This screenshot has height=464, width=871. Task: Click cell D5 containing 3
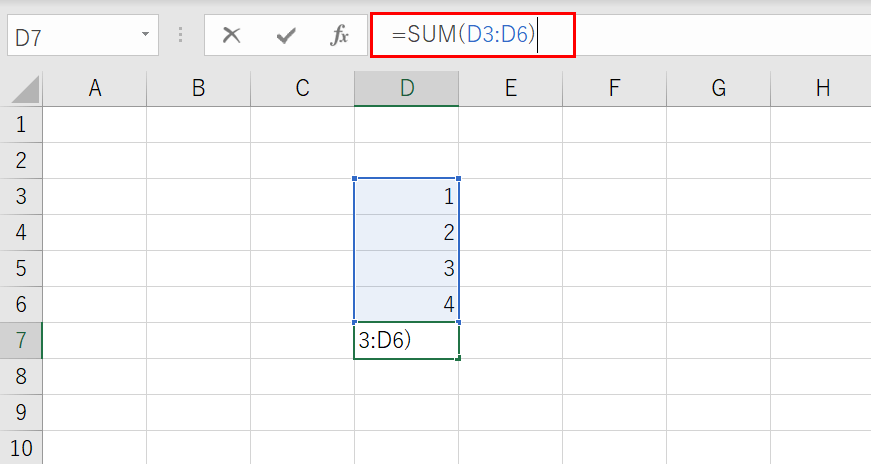click(x=407, y=268)
